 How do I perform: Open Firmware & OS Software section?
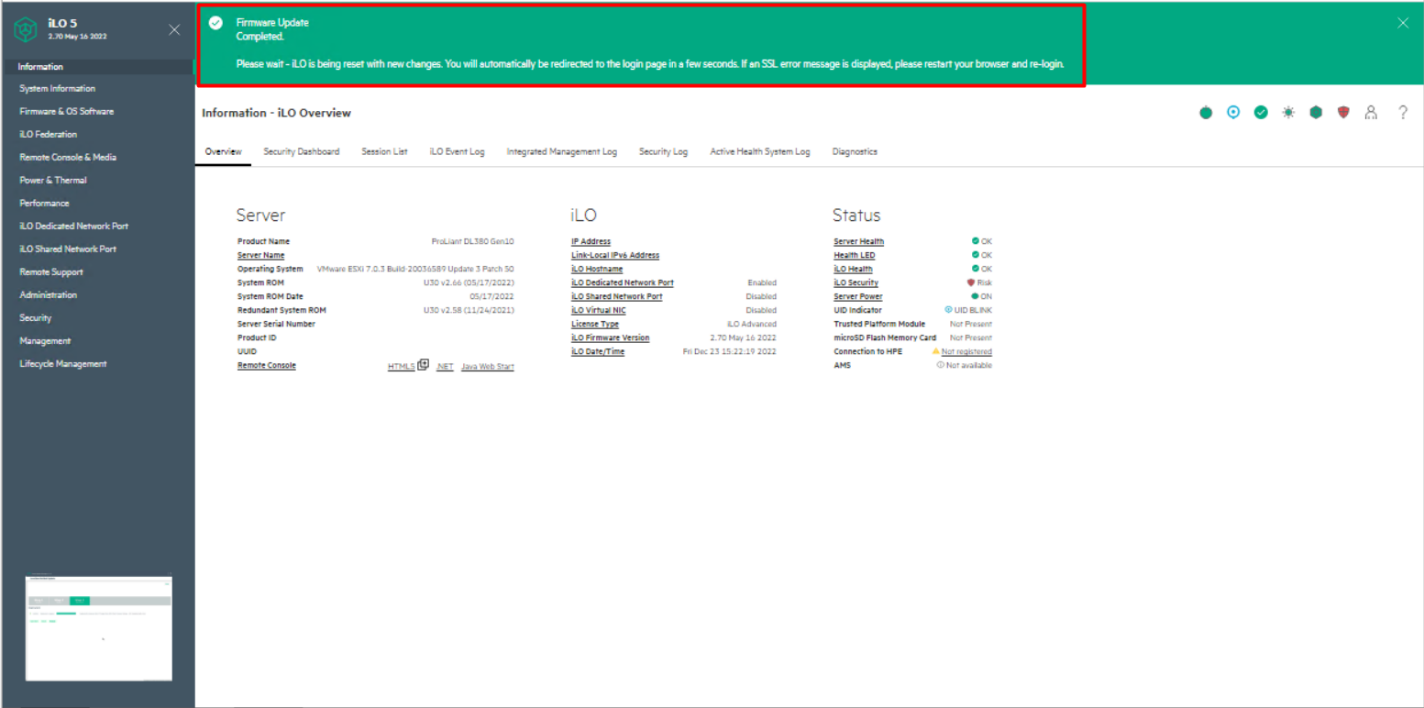coord(66,112)
